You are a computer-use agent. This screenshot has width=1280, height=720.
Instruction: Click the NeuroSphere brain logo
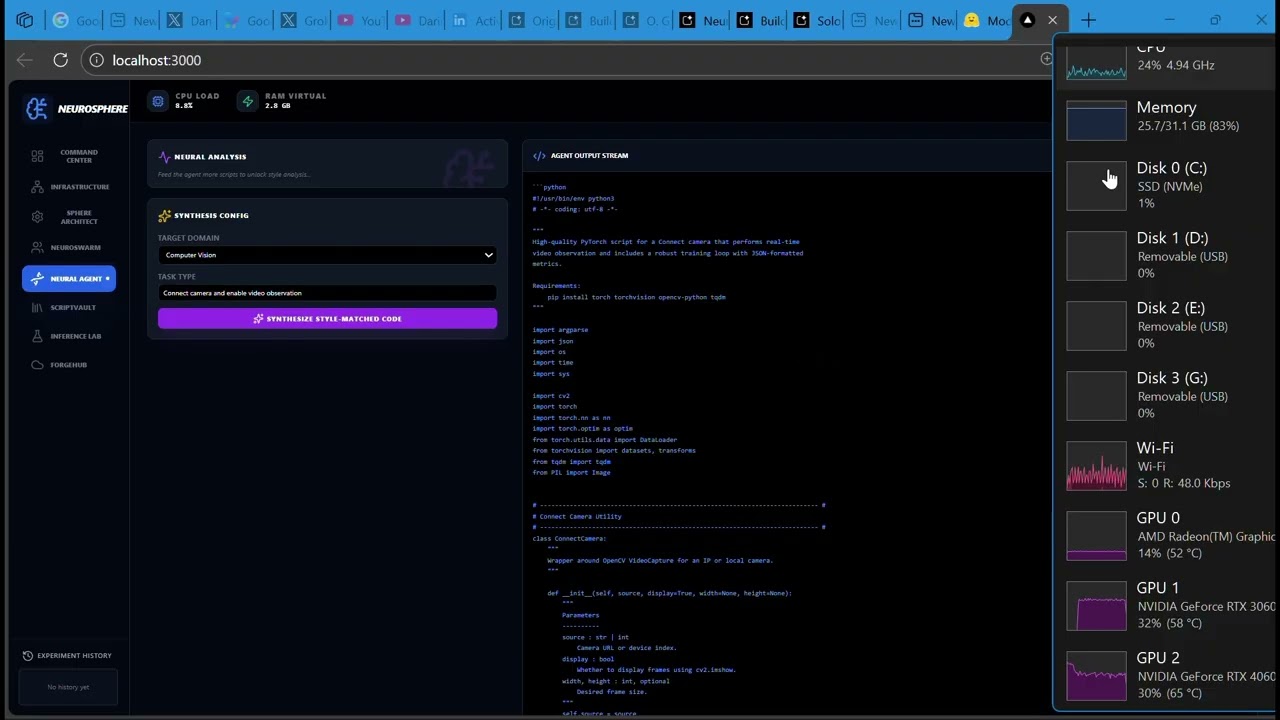37,108
